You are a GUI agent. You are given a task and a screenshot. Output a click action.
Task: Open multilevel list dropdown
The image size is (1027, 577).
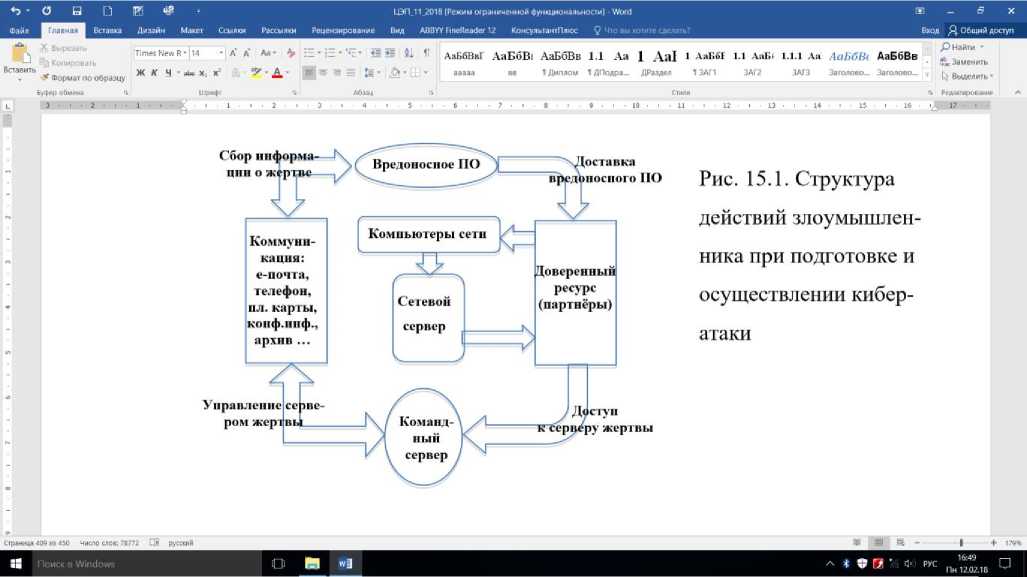360,53
